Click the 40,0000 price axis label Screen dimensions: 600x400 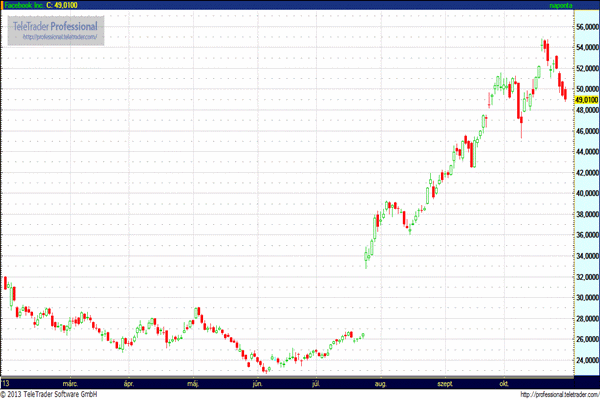tap(587, 193)
